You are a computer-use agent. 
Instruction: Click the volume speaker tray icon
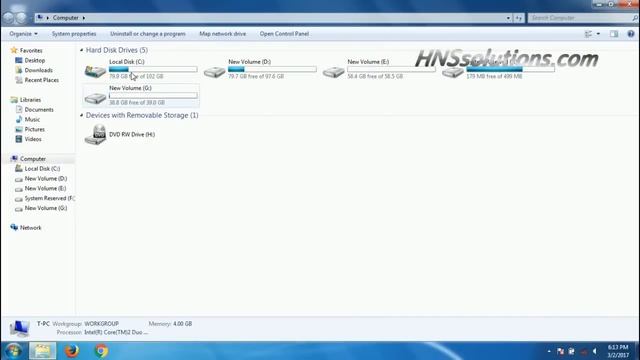595,351
